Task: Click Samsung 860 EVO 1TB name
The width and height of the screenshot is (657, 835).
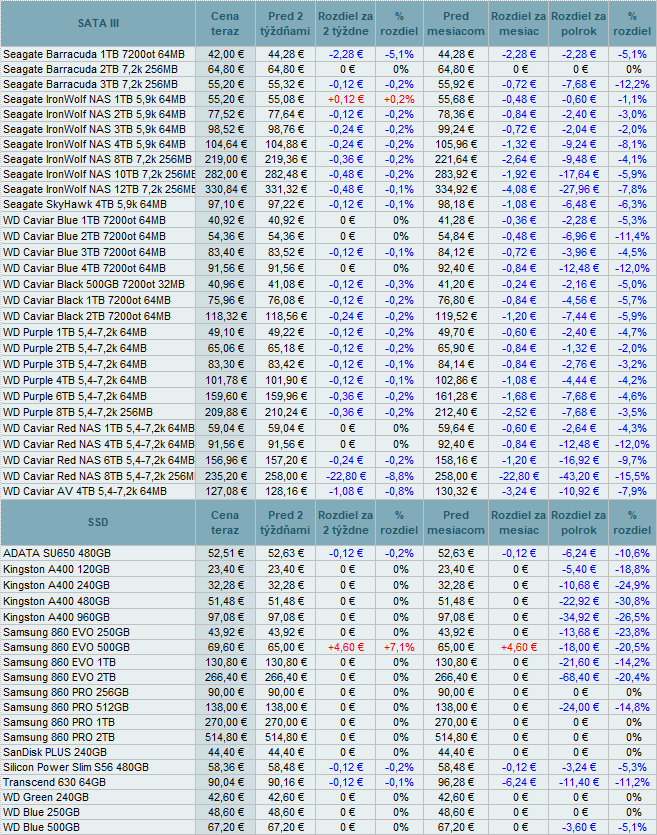Action: coord(60,662)
